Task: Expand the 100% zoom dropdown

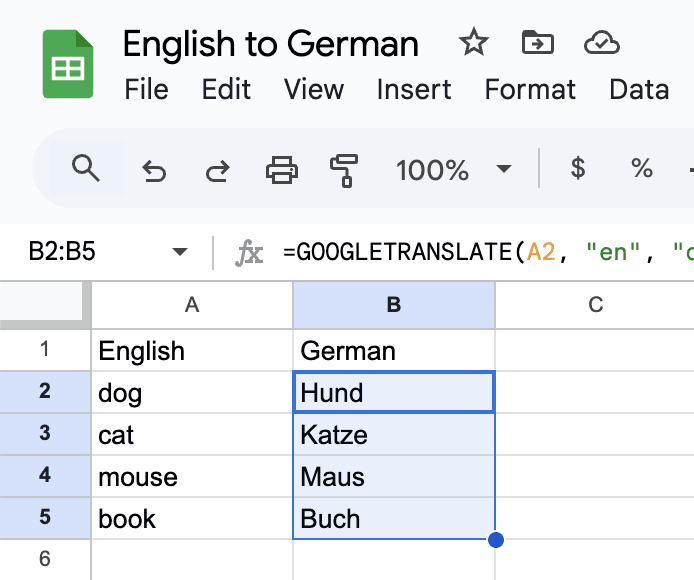Action: coord(504,170)
